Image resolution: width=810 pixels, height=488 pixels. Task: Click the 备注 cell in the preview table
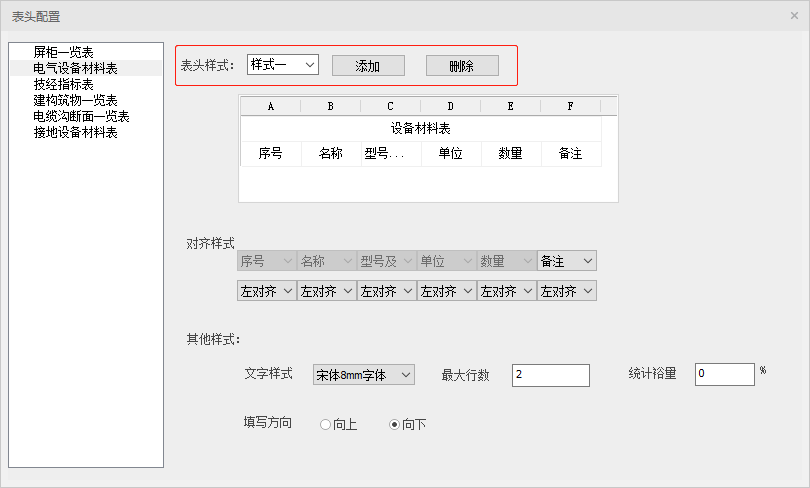pyautogui.click(x=571, y=153)
